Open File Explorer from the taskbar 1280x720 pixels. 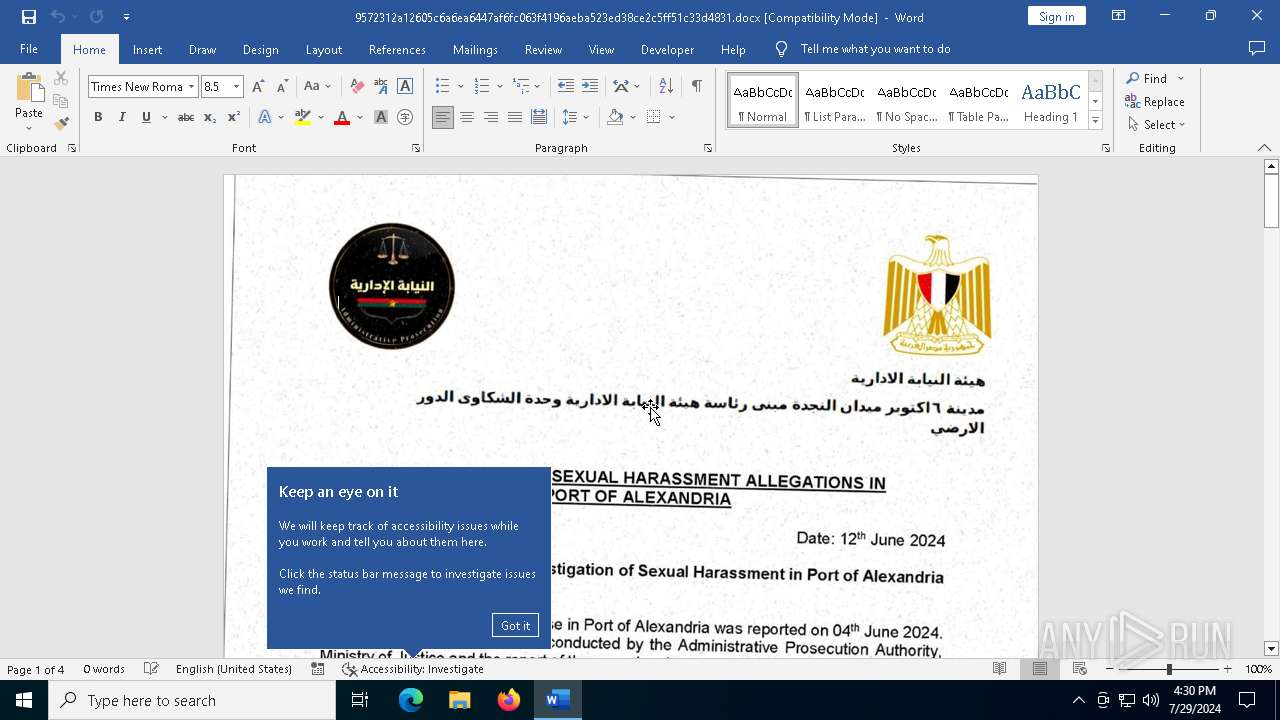tap(459, 700)
